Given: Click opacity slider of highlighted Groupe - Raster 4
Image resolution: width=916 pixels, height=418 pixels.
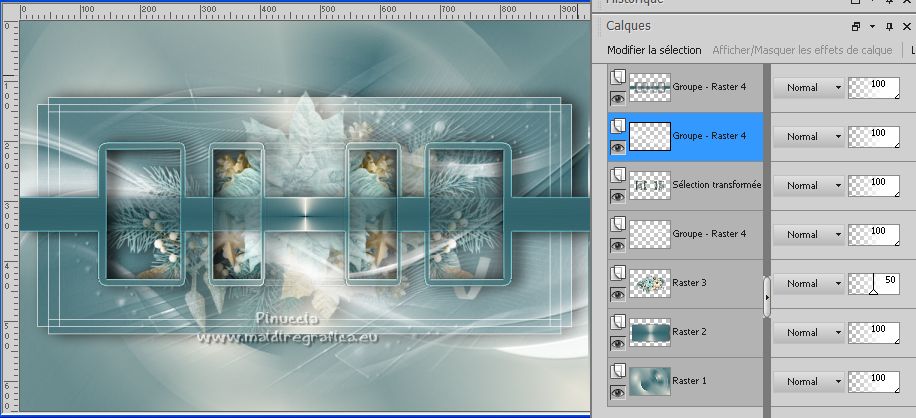Looking at the screenshot, I should coord(874,136).
